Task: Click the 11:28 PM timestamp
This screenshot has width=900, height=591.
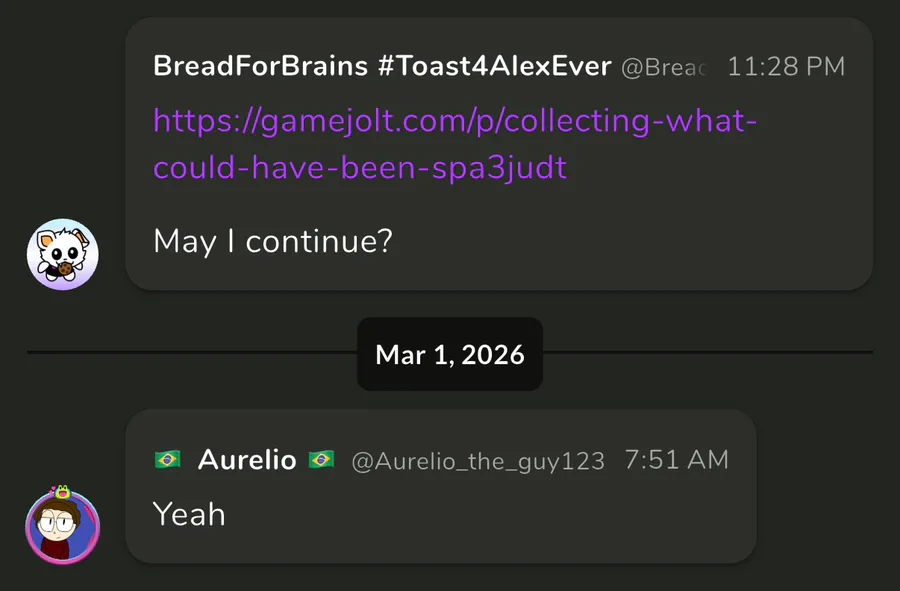Action: click(786, 67)
